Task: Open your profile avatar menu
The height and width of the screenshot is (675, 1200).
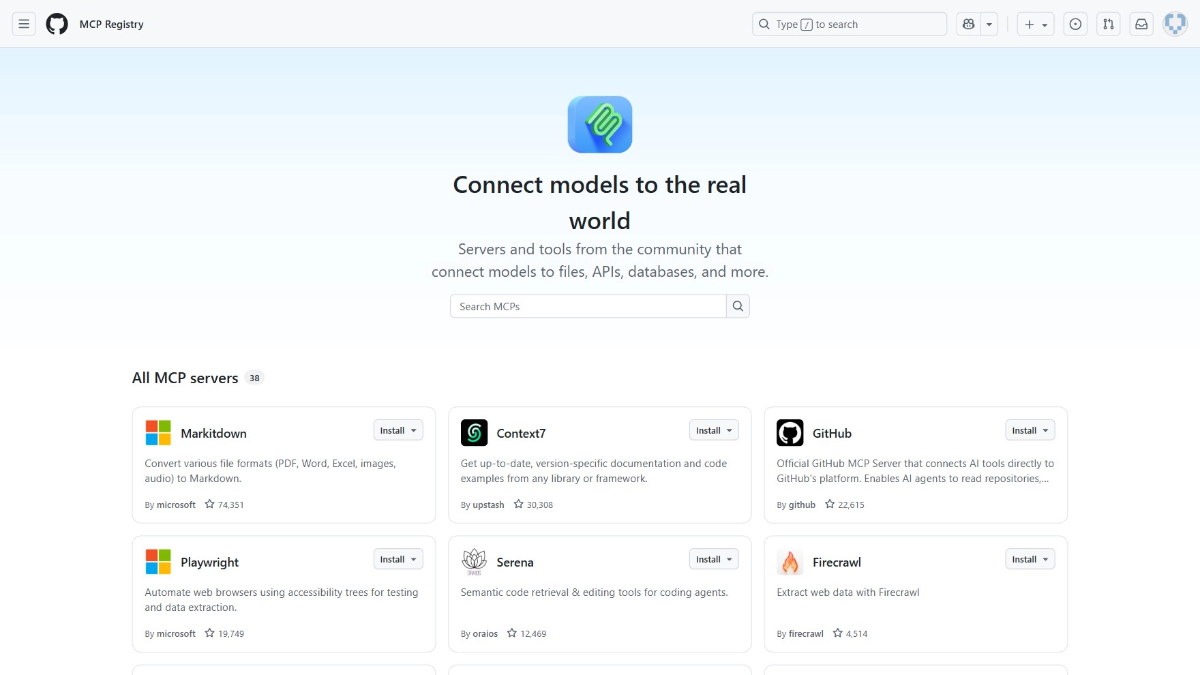Action: click(1174, 23)
